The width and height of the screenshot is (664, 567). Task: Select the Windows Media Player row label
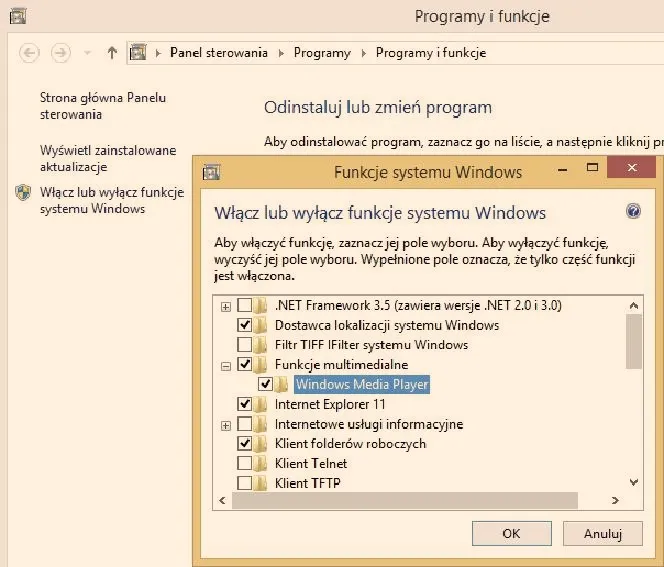point(362,384)
